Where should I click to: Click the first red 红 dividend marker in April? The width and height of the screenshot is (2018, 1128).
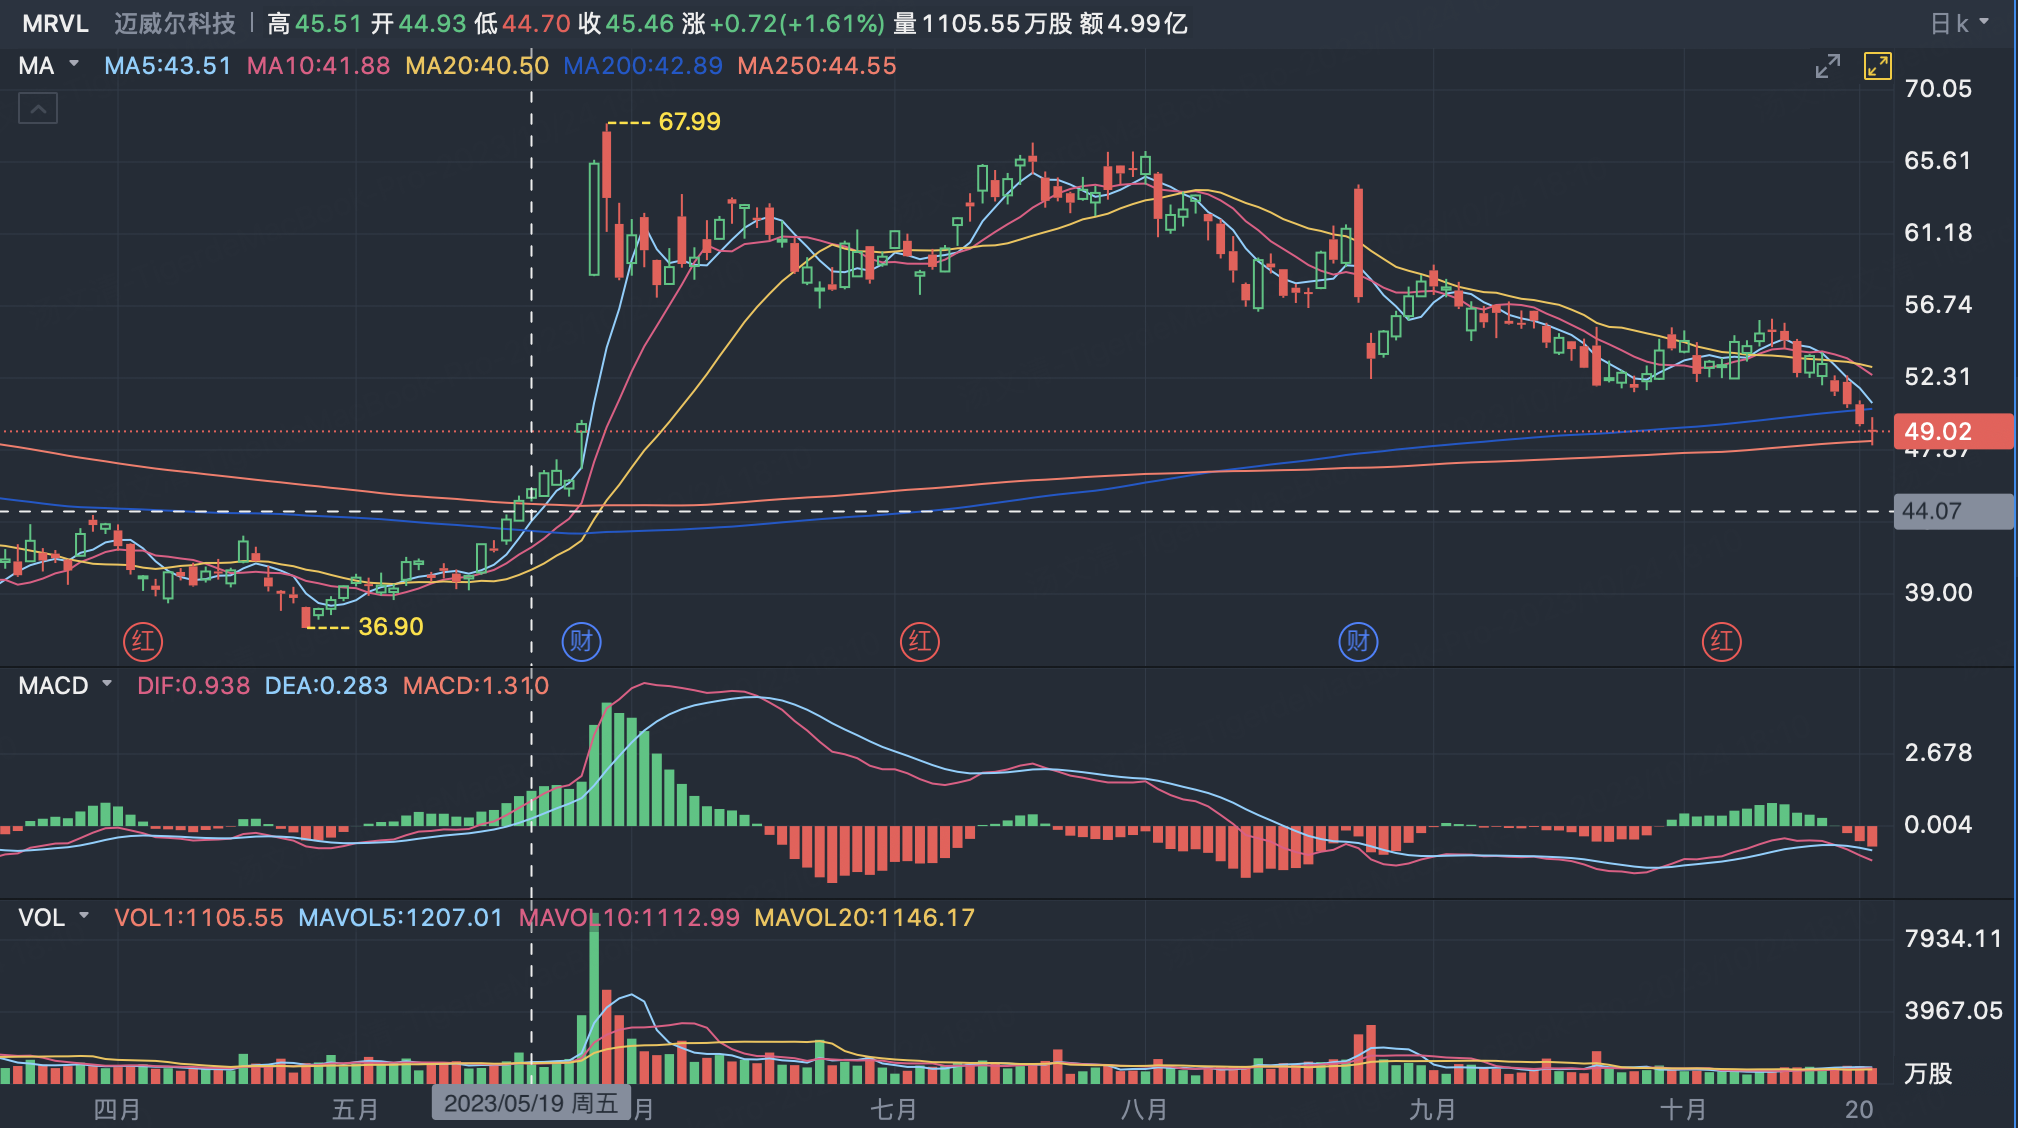pos(143,641)
